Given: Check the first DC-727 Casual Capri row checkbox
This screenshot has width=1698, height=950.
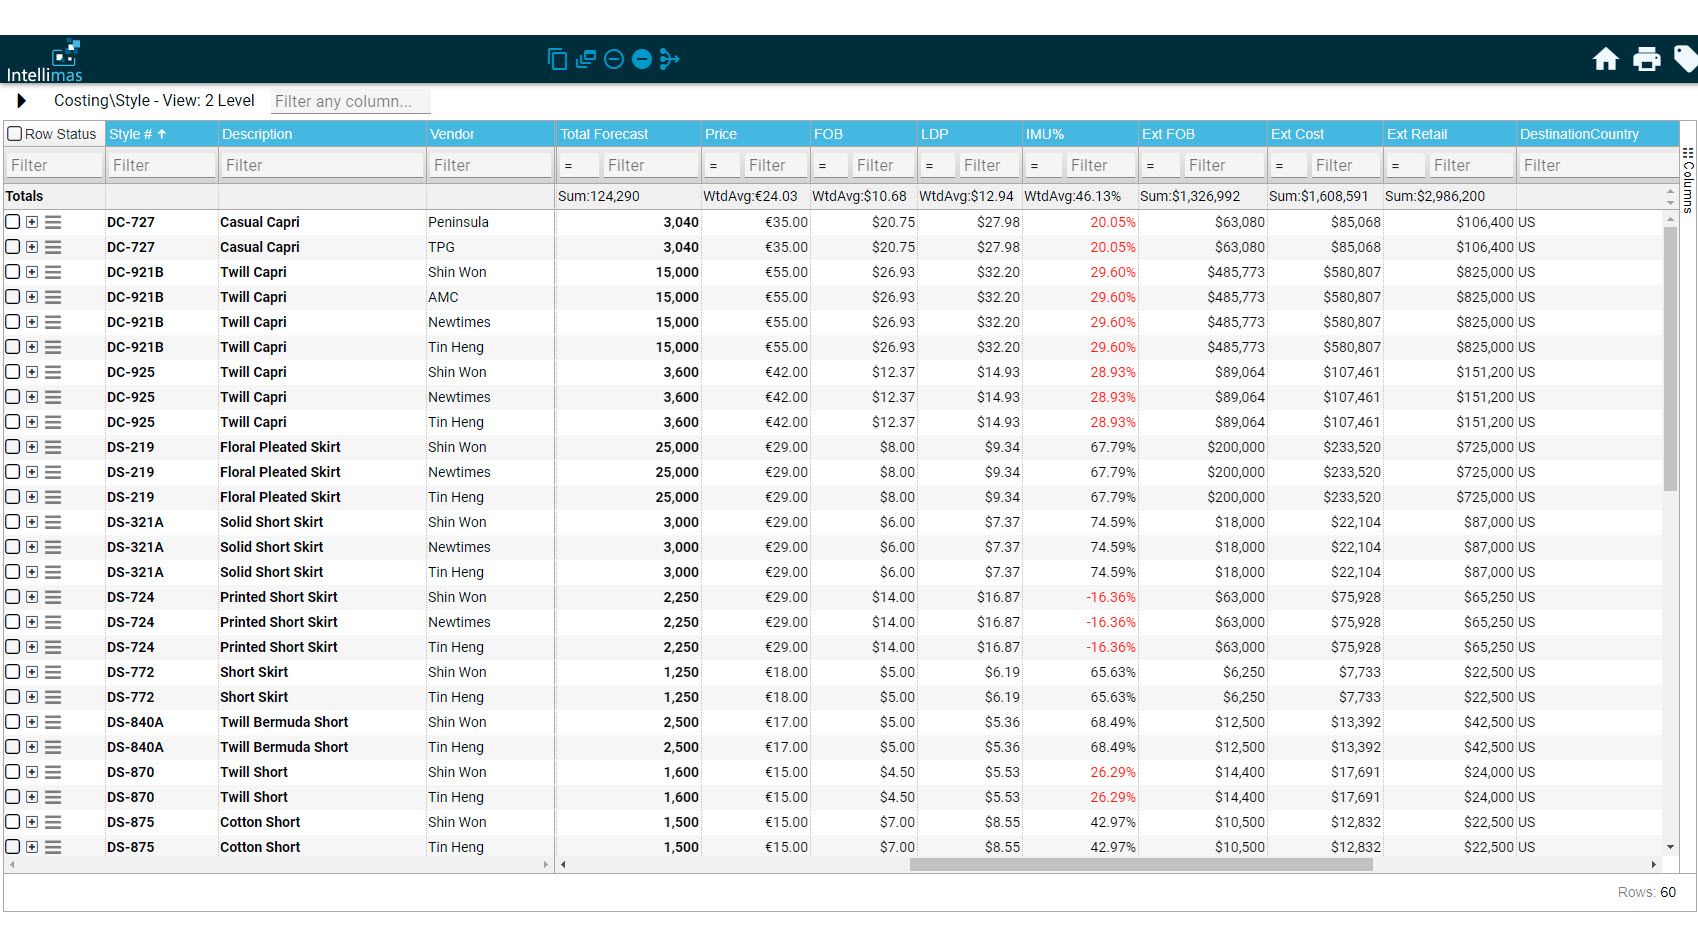Looking at the screenshot, I should pyautogui.click(x=13, y=222).
